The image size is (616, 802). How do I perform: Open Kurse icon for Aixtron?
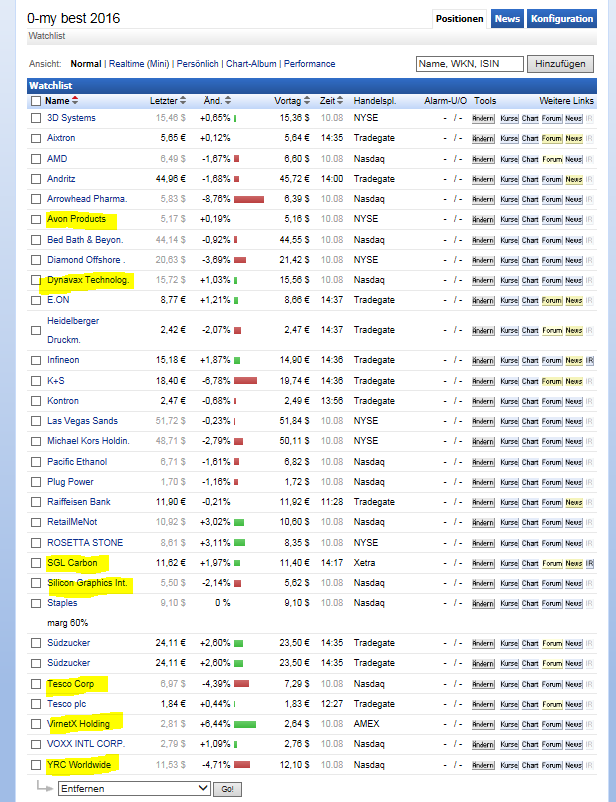pos(509,139)
